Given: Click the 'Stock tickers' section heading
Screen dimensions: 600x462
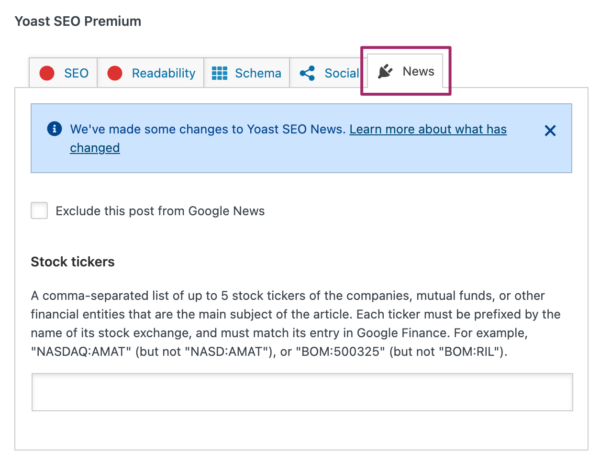Looking at the screenshot, I should click(73, 262).
